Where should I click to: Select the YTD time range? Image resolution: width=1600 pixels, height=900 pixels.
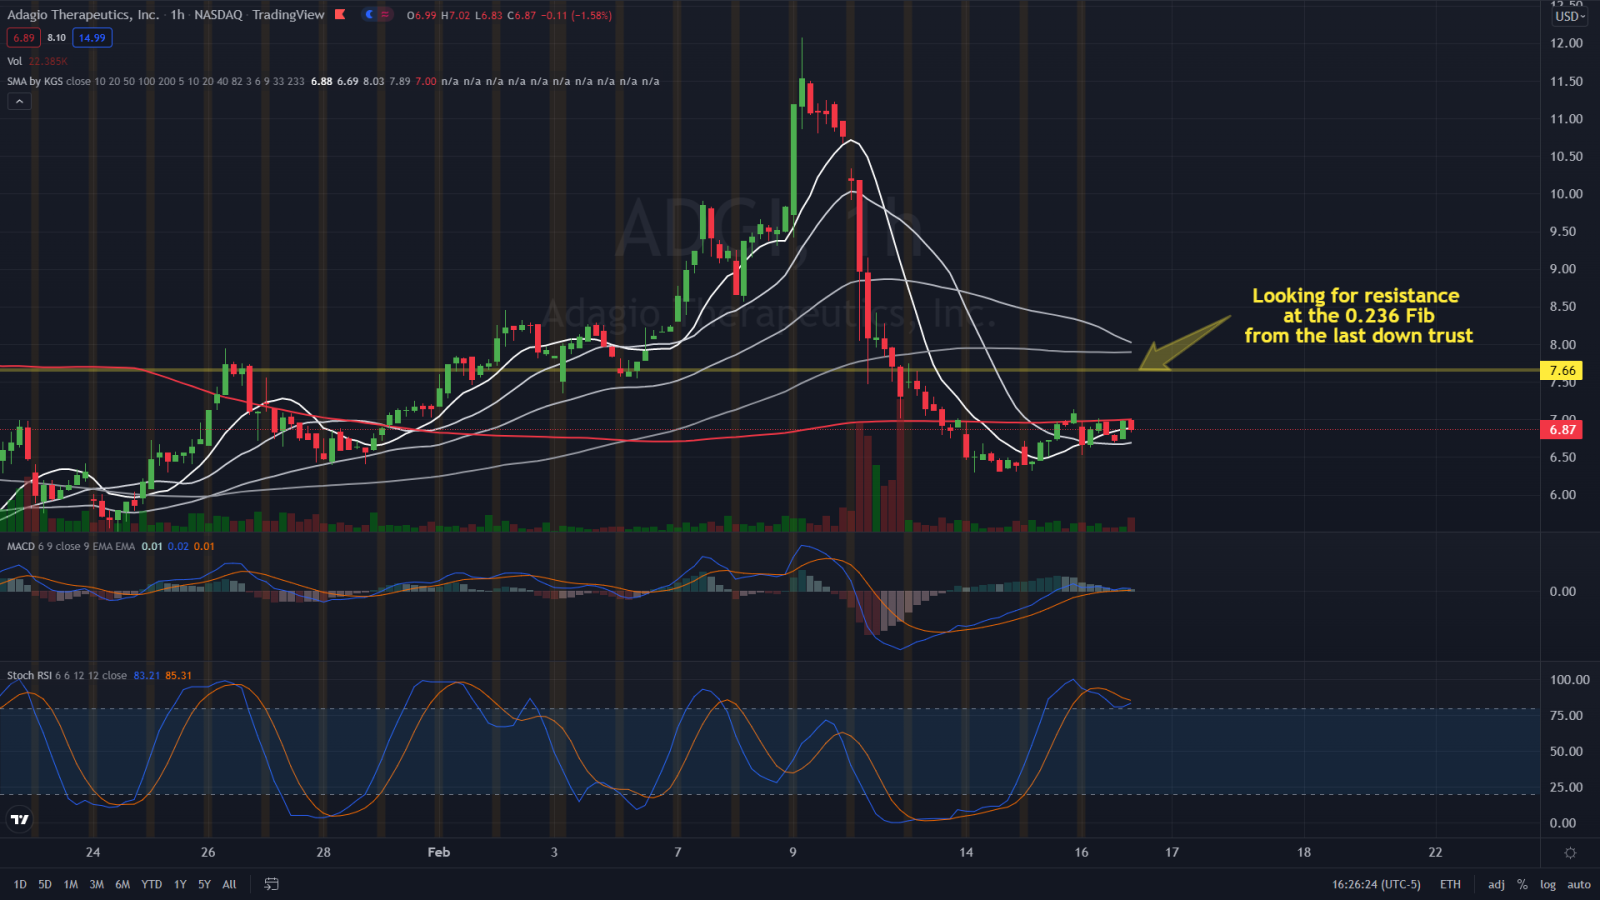click(x=152, y=884)
